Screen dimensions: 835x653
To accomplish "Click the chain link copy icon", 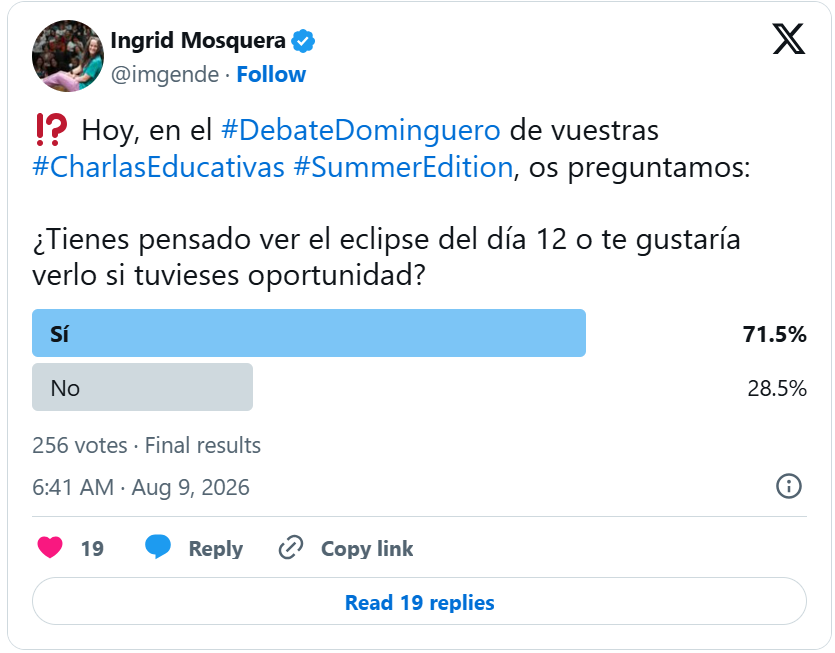I will pyautogui.click(x=291, y=548).
